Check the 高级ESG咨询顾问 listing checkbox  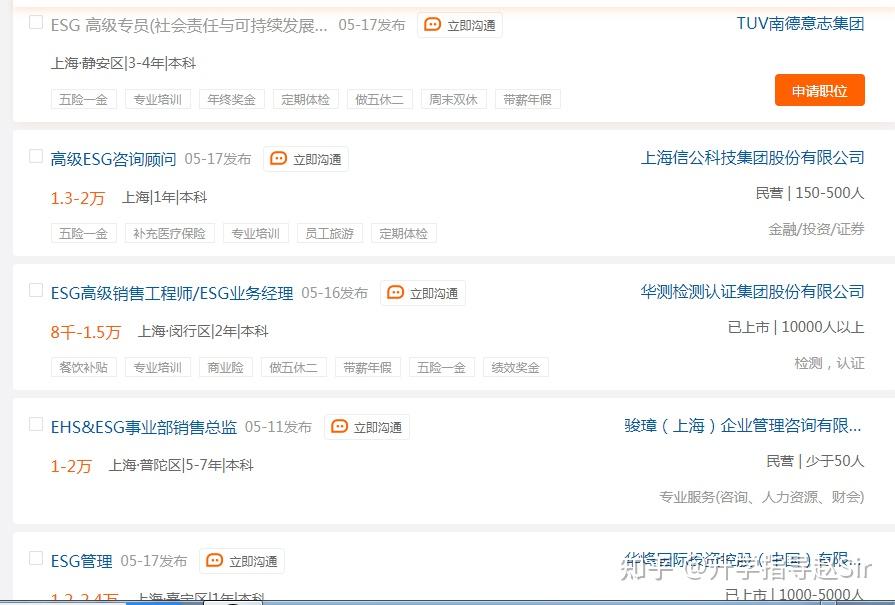34,157
